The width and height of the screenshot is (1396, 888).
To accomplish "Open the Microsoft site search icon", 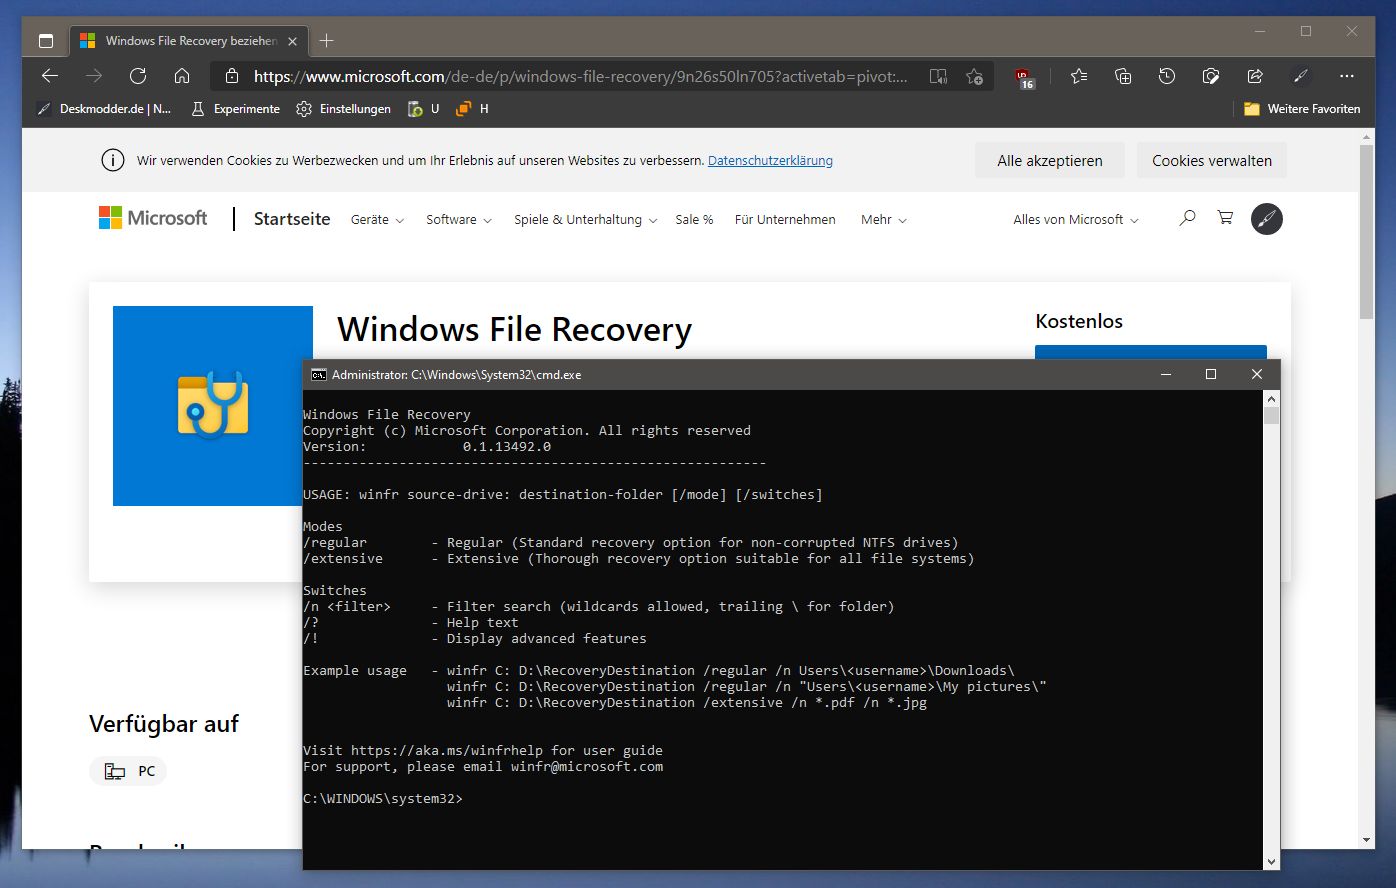I will (1187, 218).
